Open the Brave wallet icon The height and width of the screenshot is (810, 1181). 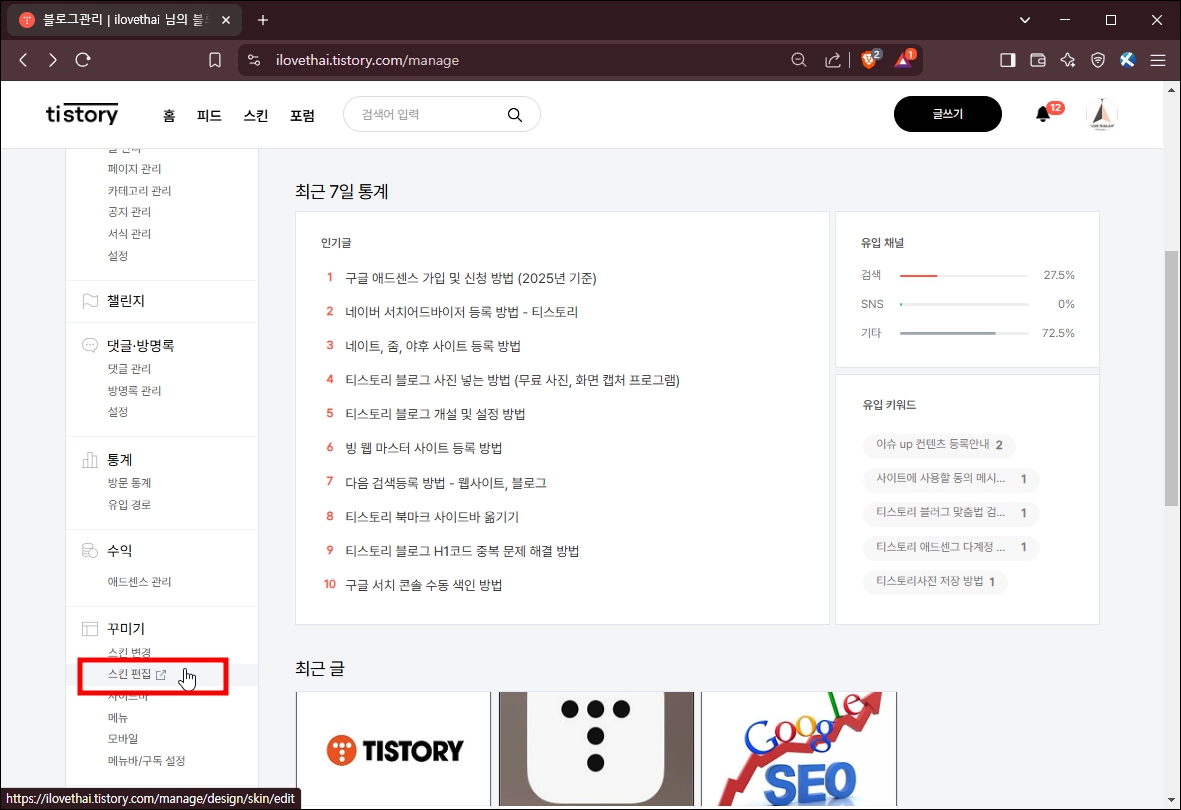coord(1037,59)
